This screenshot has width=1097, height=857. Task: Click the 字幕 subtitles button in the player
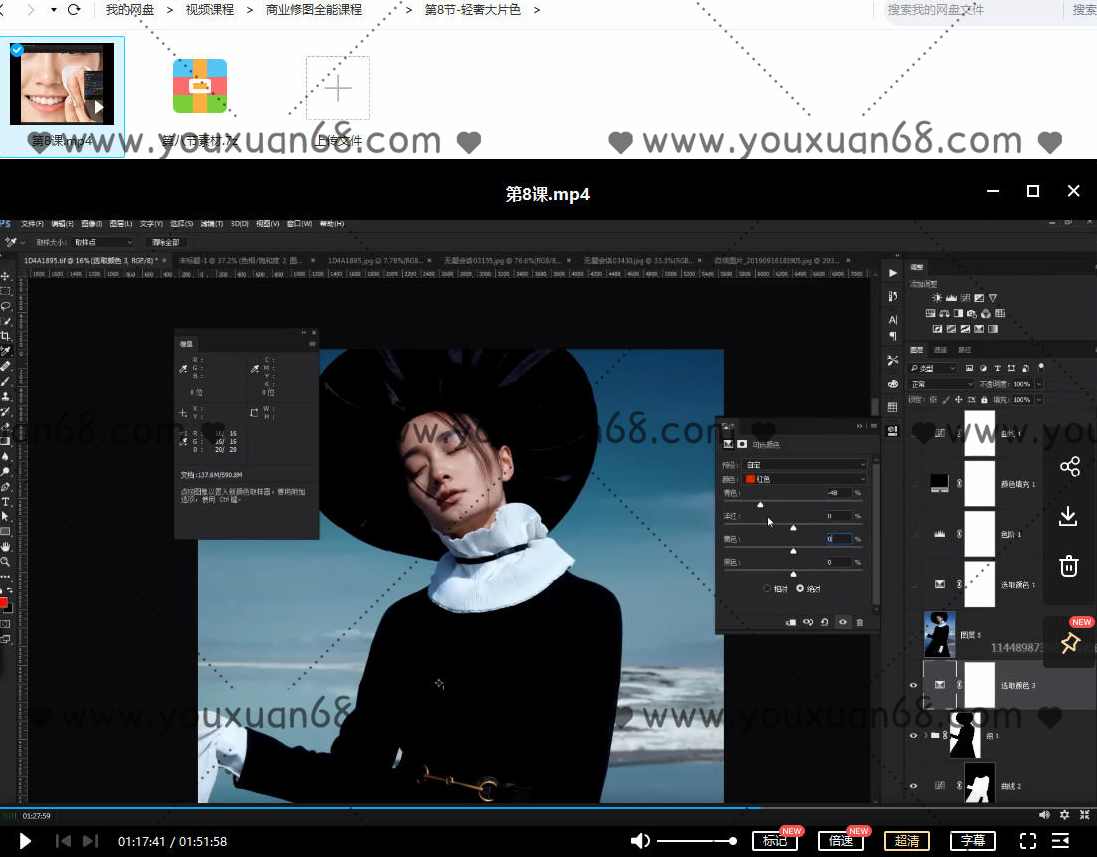pyautogui.click(x=972, y=841)
